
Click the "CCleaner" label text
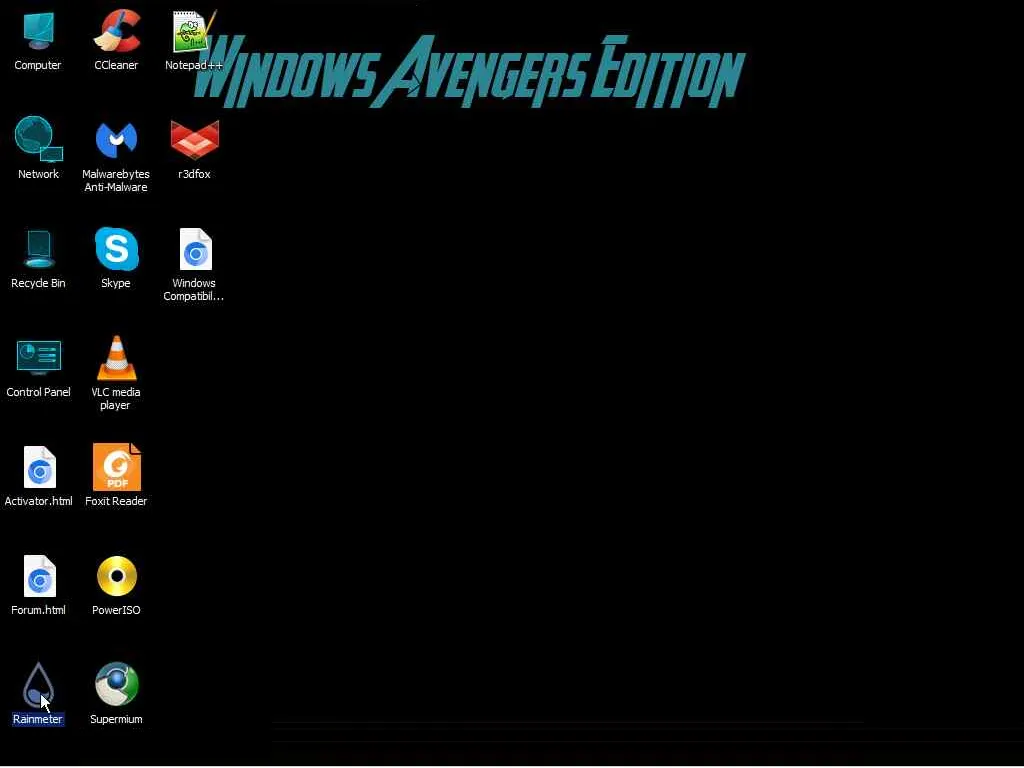click(x=116, y=65)
